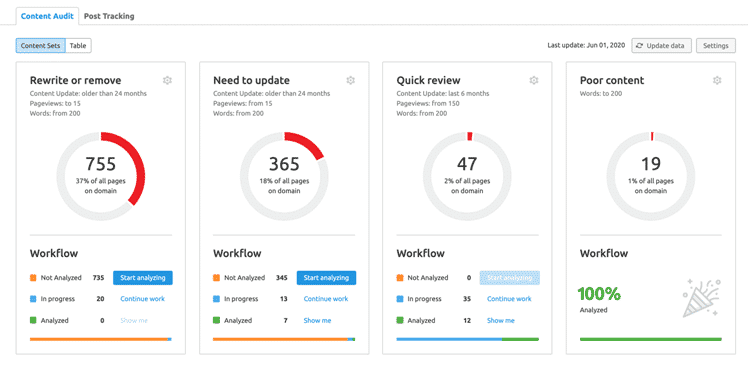The height and width of the screenshot is (366, 748).
Task: Click Need to update workflow progress bar
Action: click(x=284, y=339)
